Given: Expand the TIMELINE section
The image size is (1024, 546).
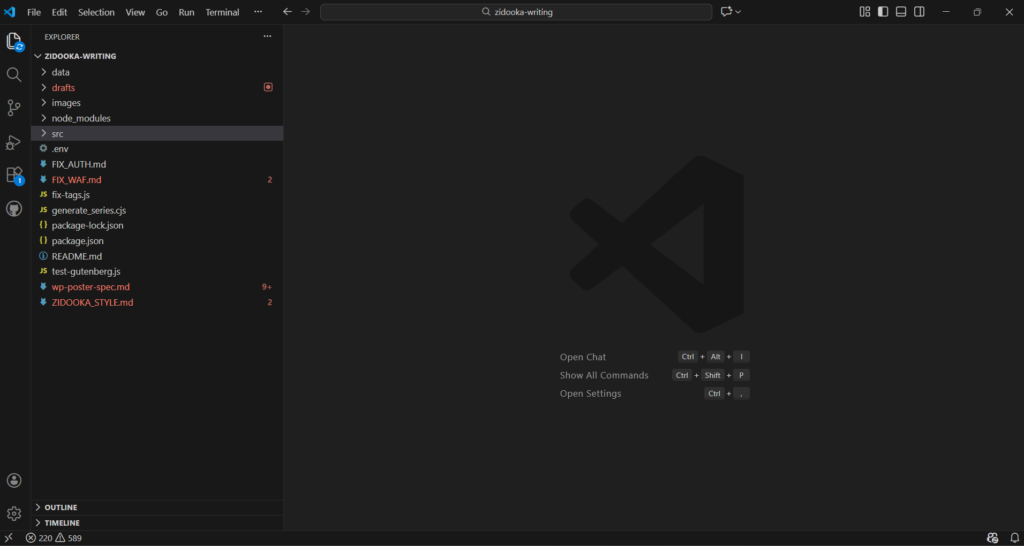Looking at the screenshot, I should [x=61, y=522].
